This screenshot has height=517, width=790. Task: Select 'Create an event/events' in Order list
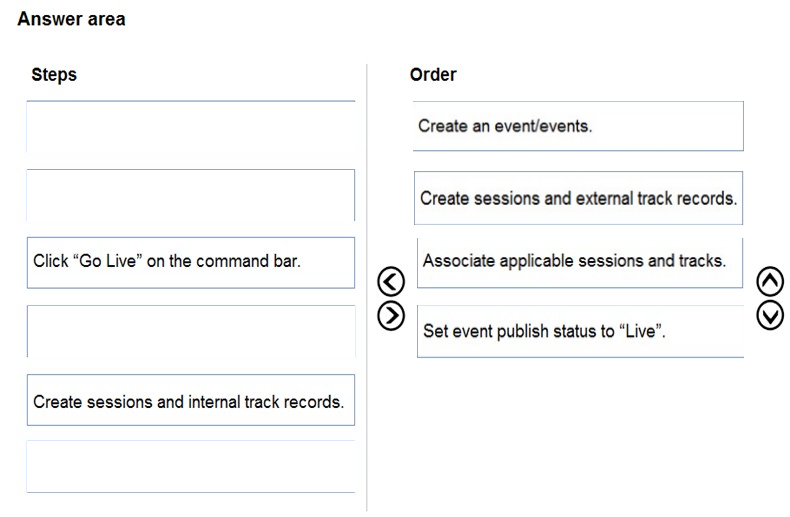click(578, 126)
